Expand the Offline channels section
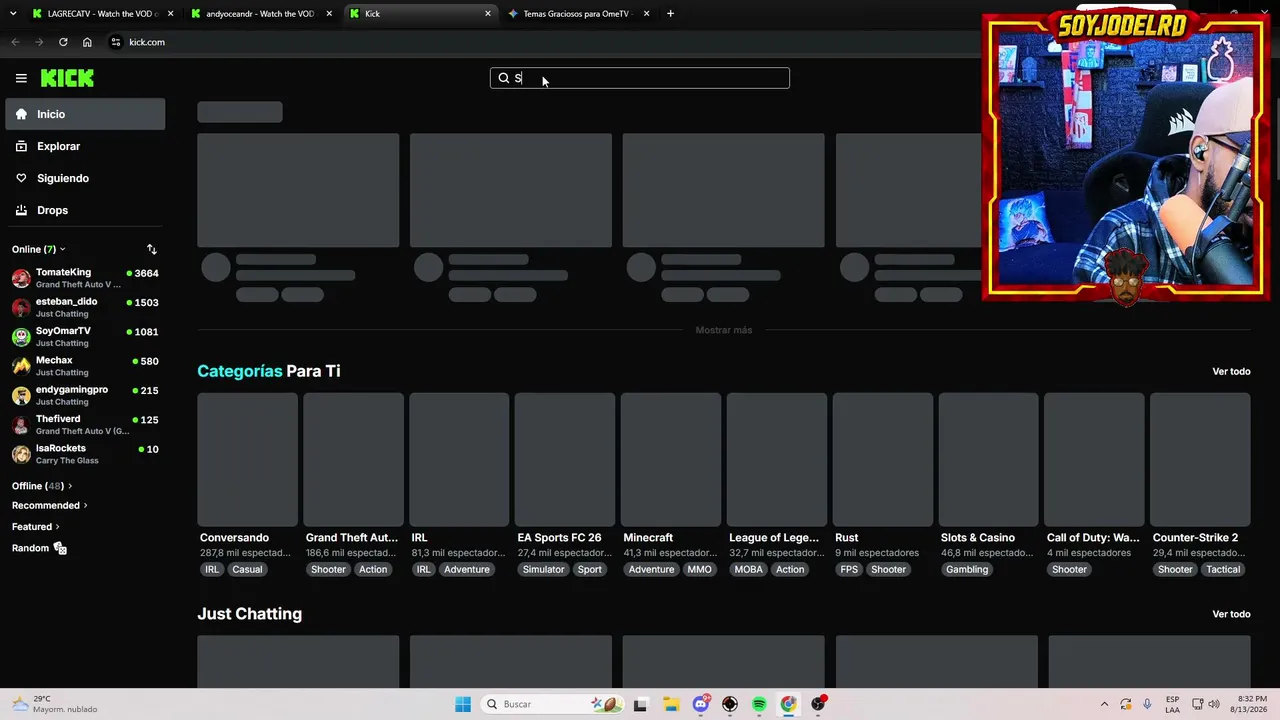This screenshot has width=1280, height=720. coord(42,486)
